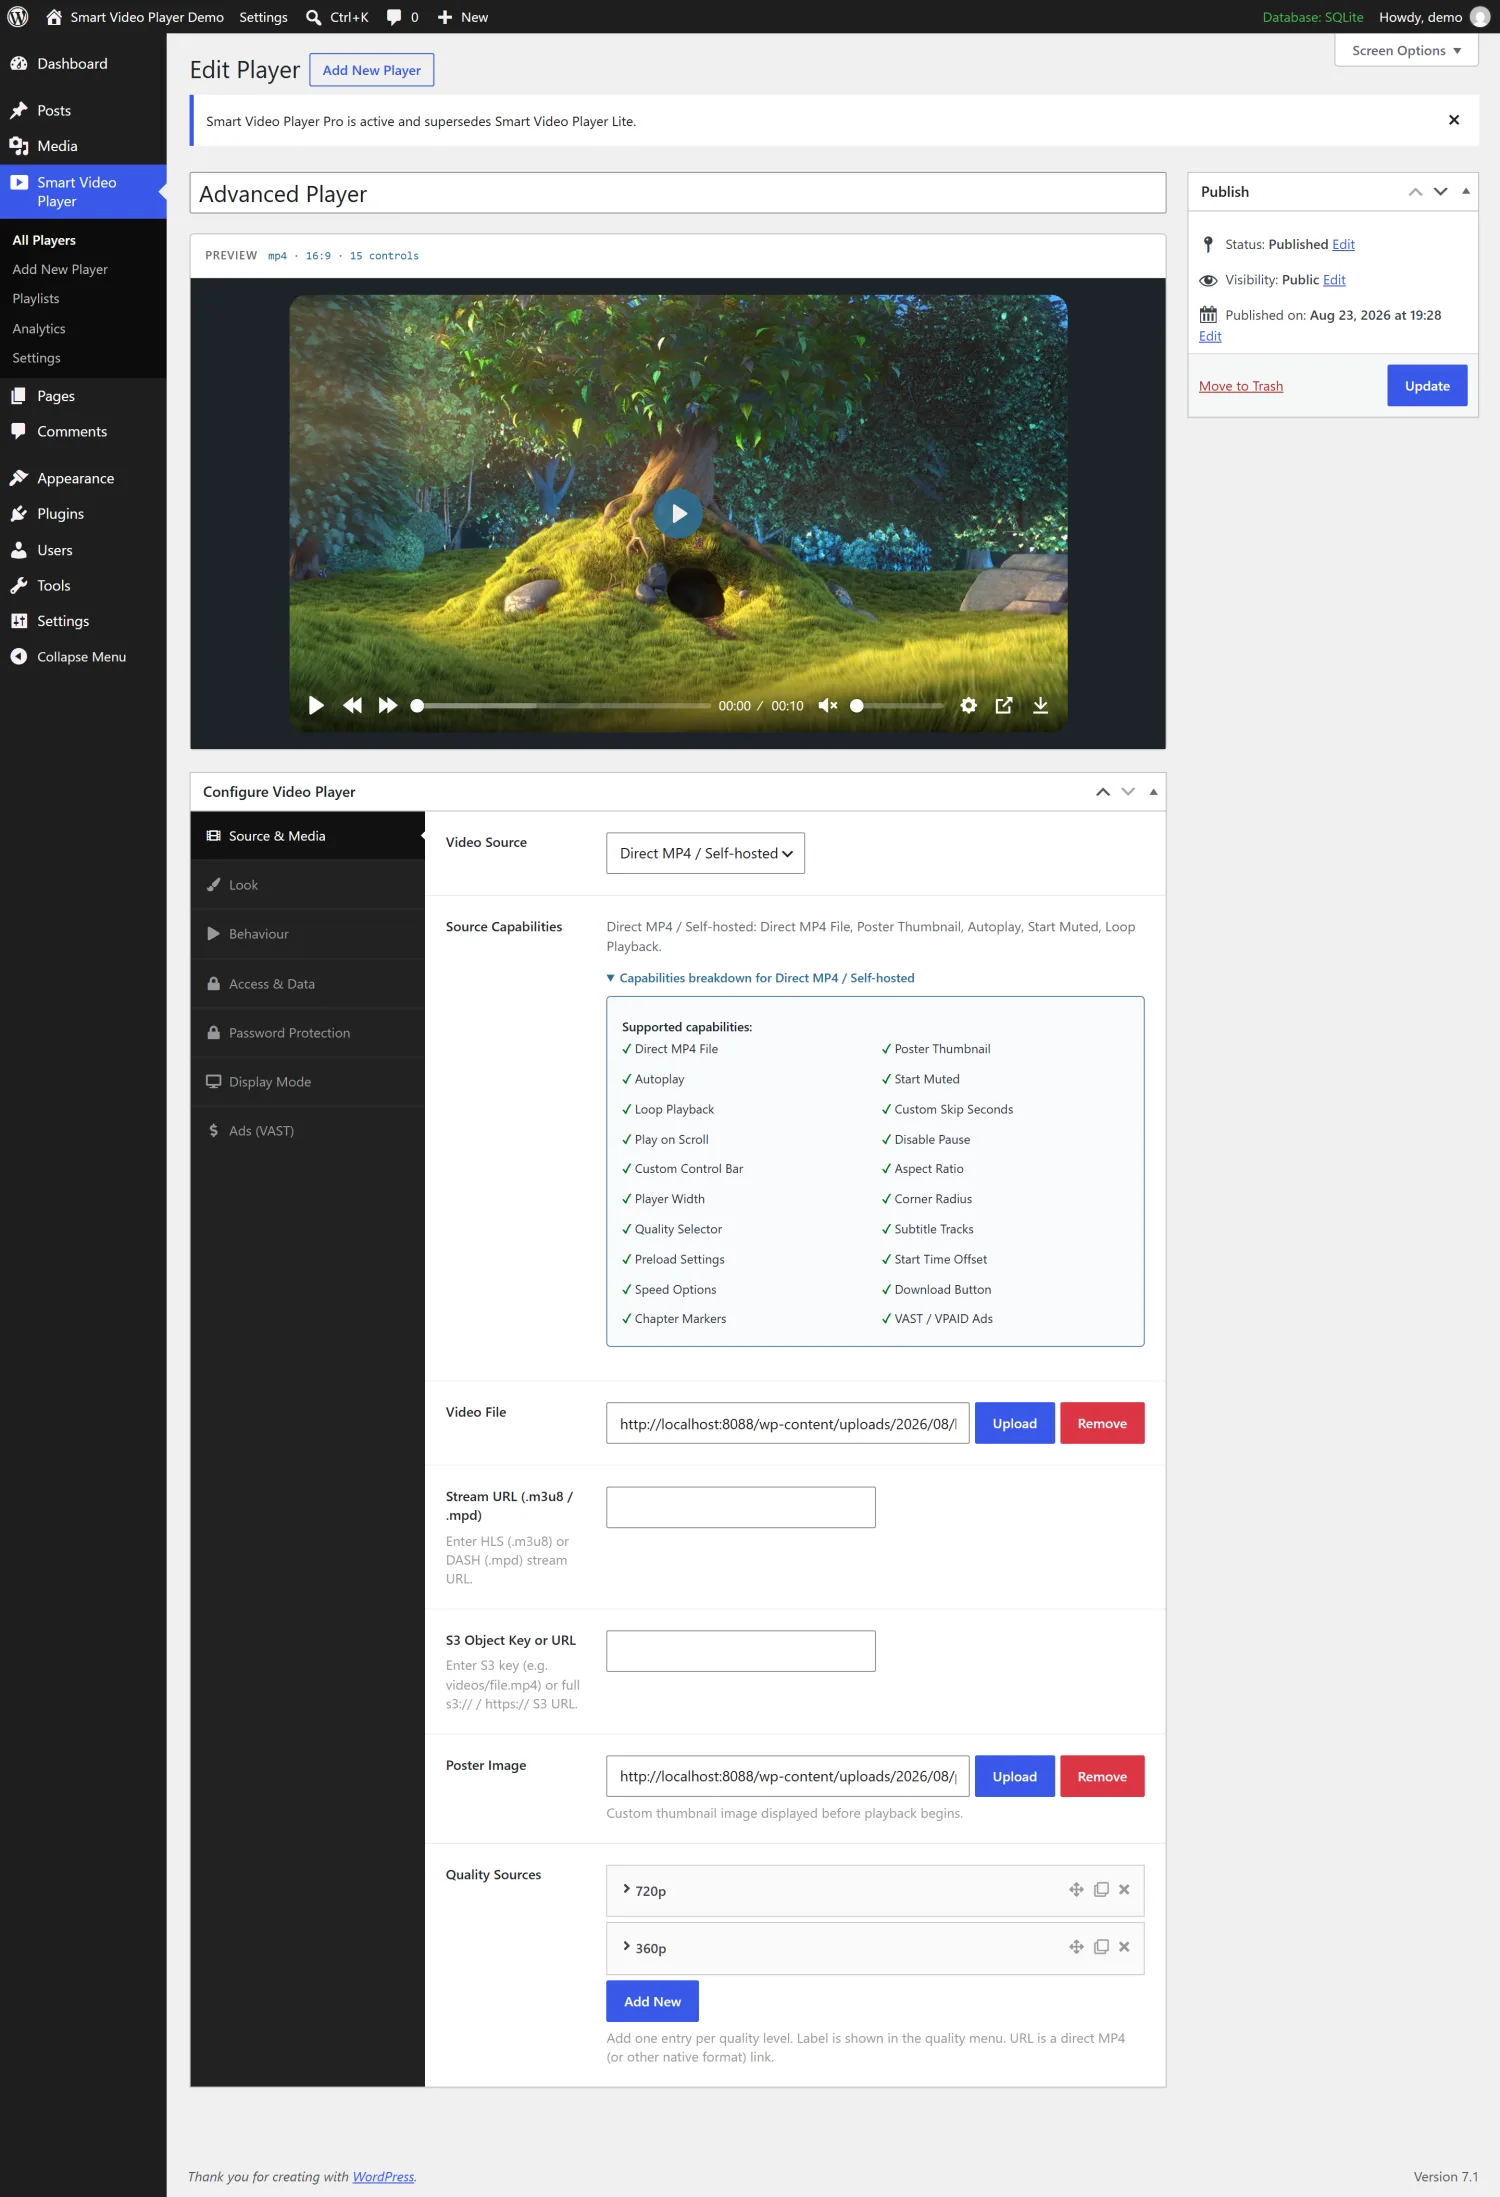Image resolution: width=1500 pixels, height=2197 pixels.
Task: Switch to the Behaviour tab
Action: click(x=308, y=933)
